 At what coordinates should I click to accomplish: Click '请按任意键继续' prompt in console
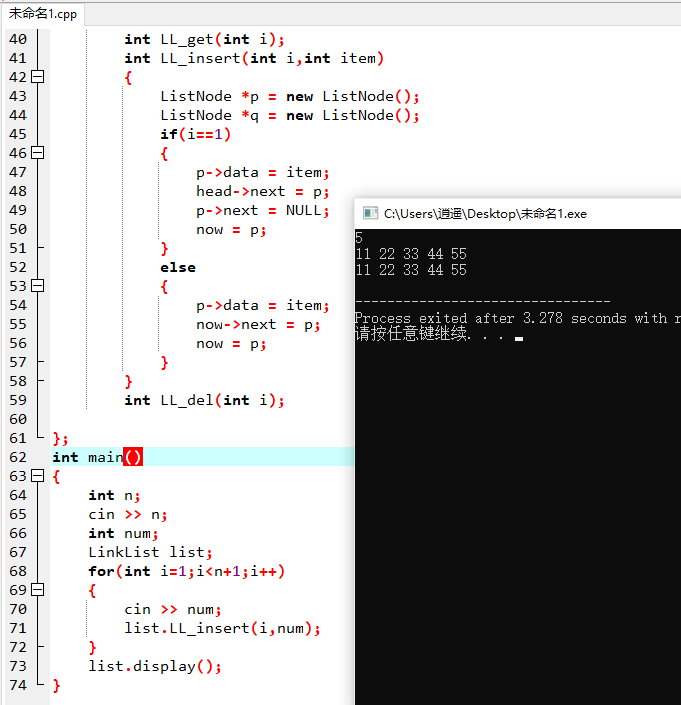410,334
